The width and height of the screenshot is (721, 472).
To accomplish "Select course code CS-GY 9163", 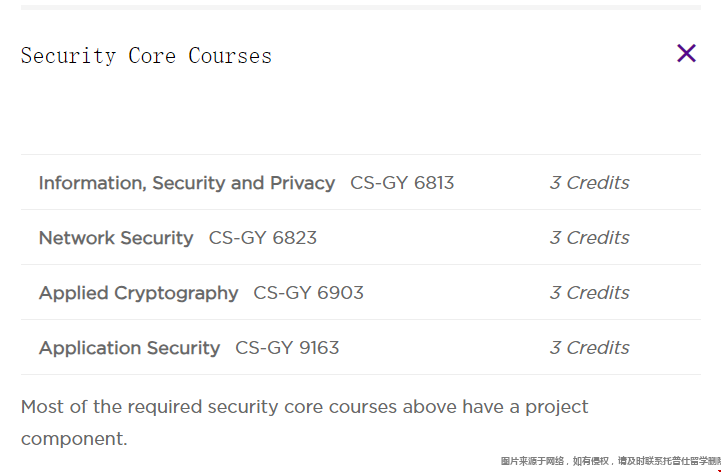I will [x=287, y=348].
